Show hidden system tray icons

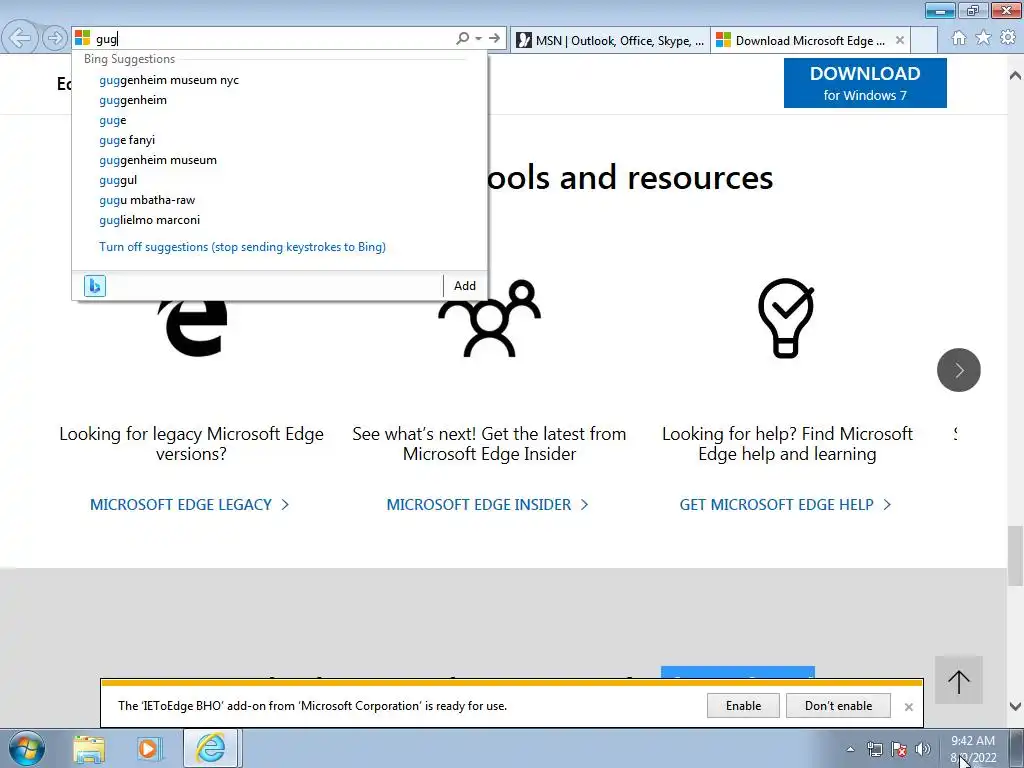(850, 749)
